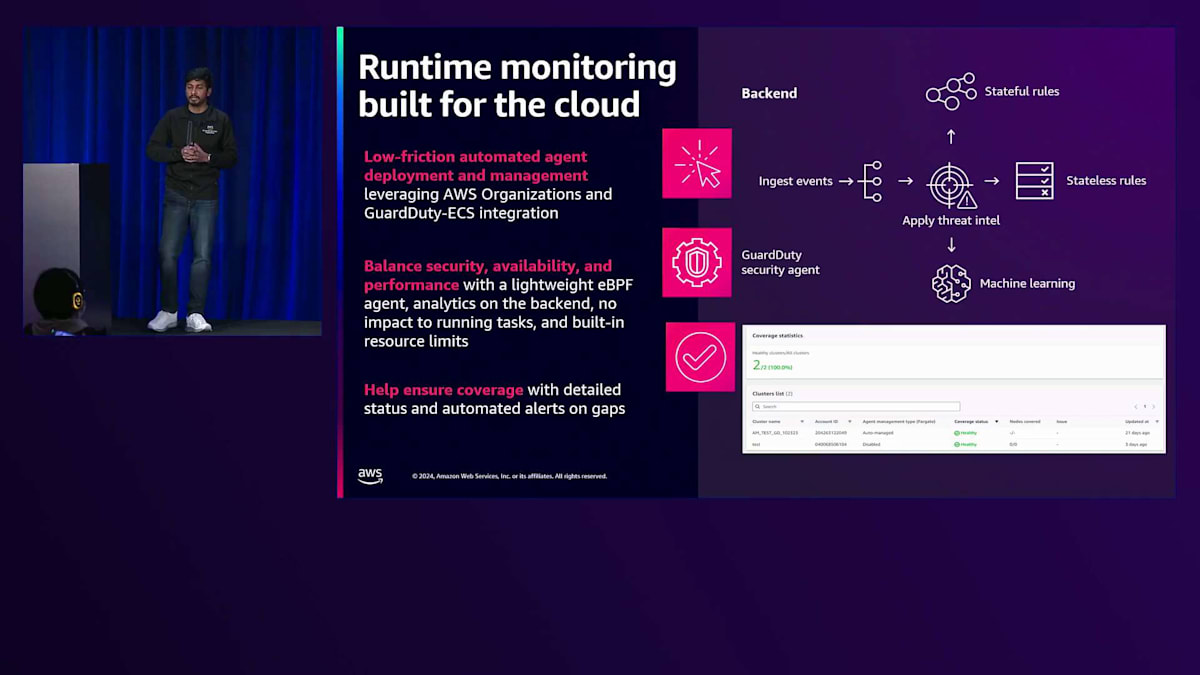
Task: Click the 'Nodes covered' column header
Action: [1025, 421]
